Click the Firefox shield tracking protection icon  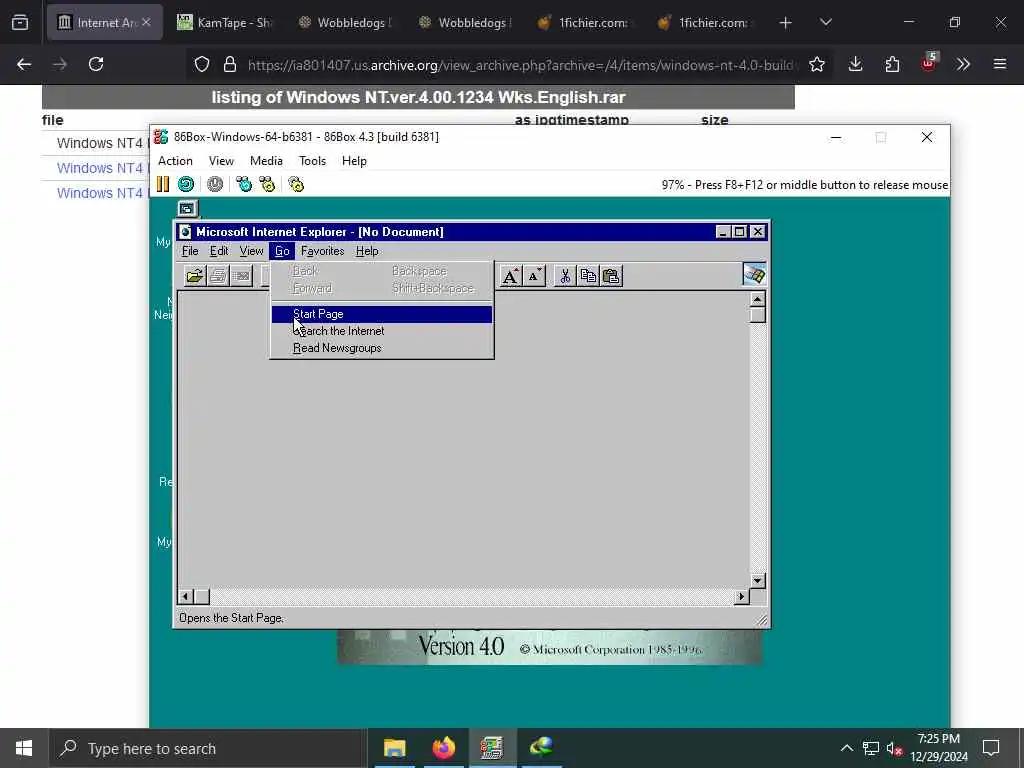coord(202,64)
